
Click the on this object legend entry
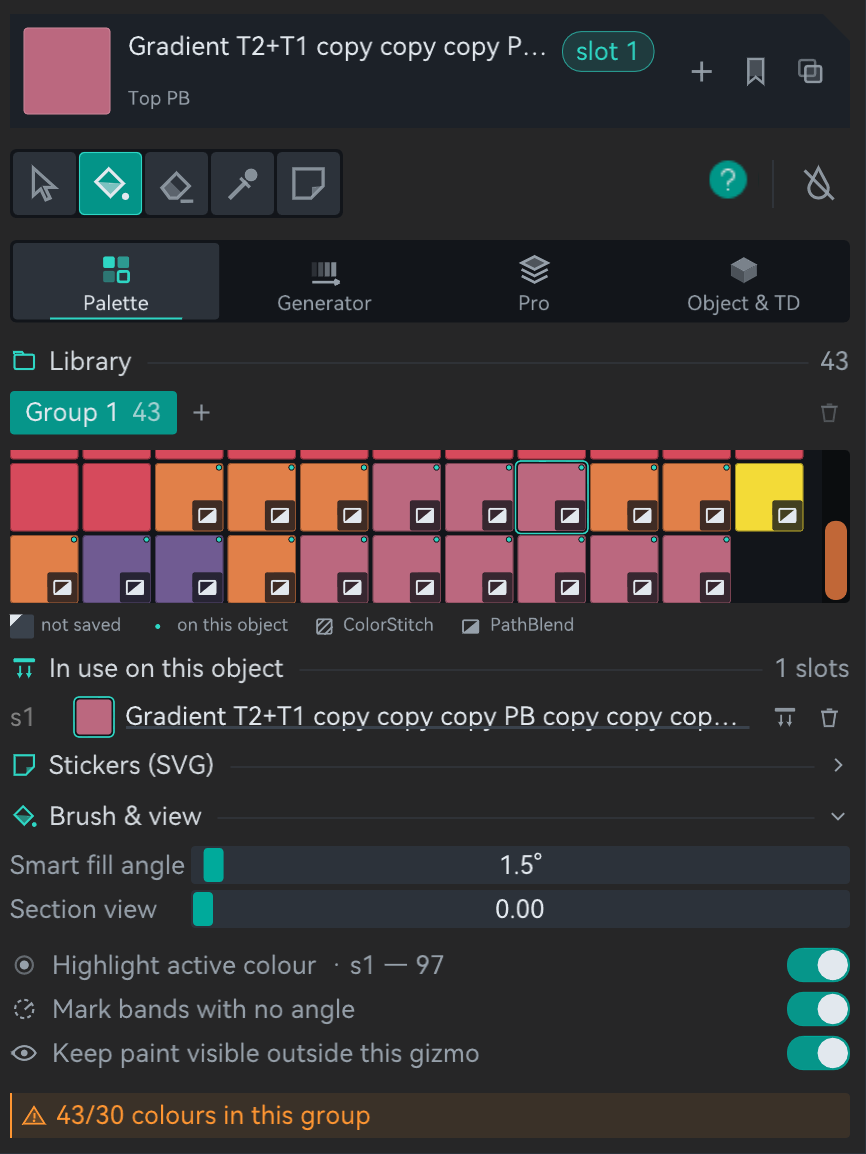coord(221,625)
